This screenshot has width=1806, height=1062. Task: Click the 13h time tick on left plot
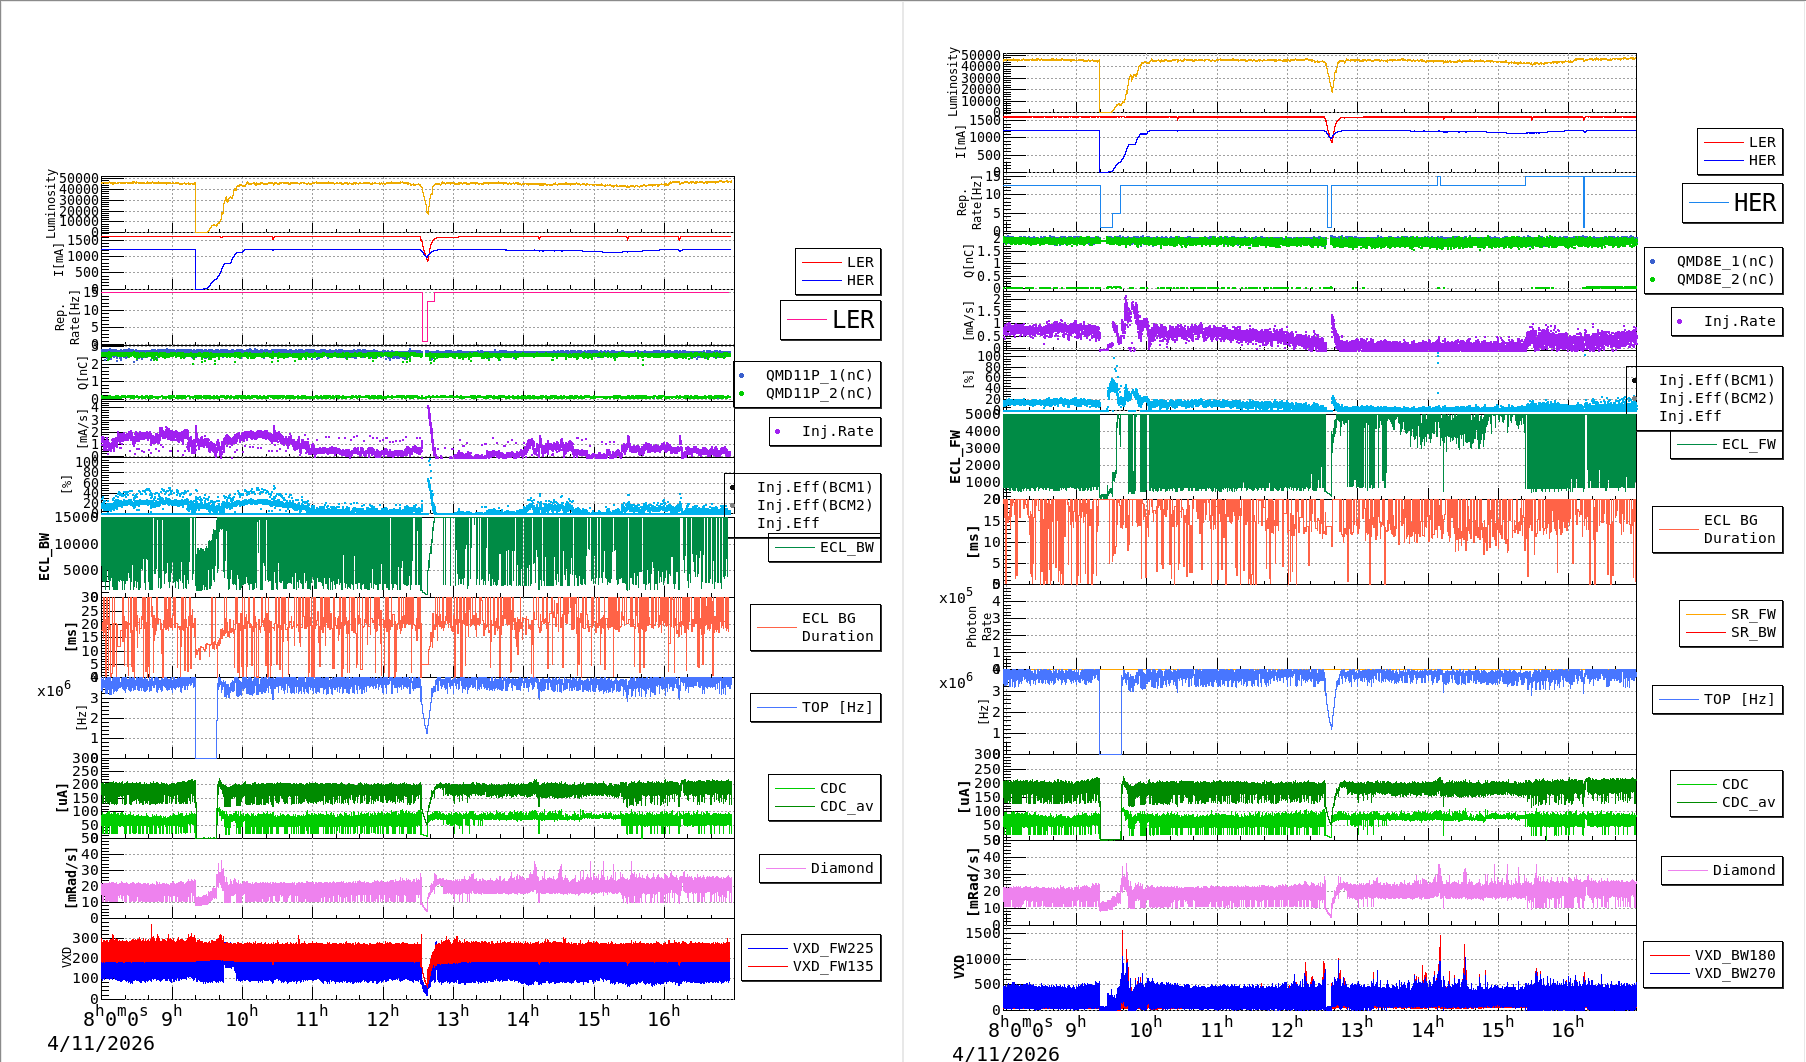(452, 1017)
